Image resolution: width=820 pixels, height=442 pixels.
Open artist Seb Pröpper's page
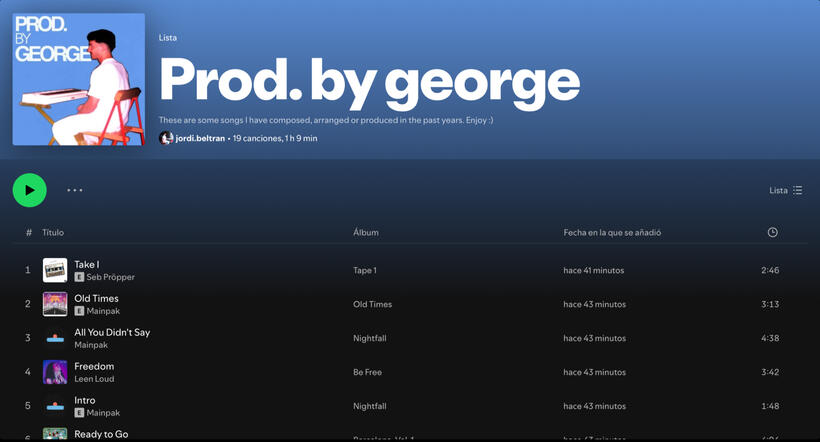point(110,277)
